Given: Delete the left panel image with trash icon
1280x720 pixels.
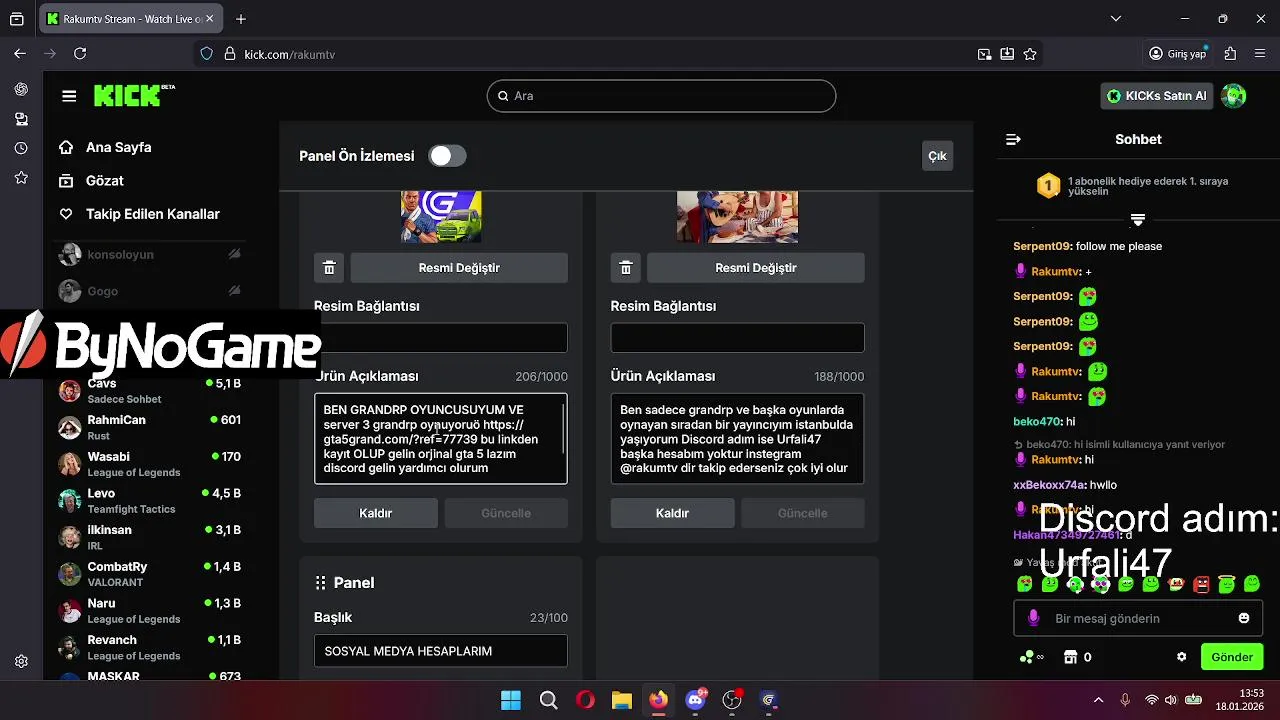Looking at the screenshot, I should pyautogui.click(x=329, y=268).
